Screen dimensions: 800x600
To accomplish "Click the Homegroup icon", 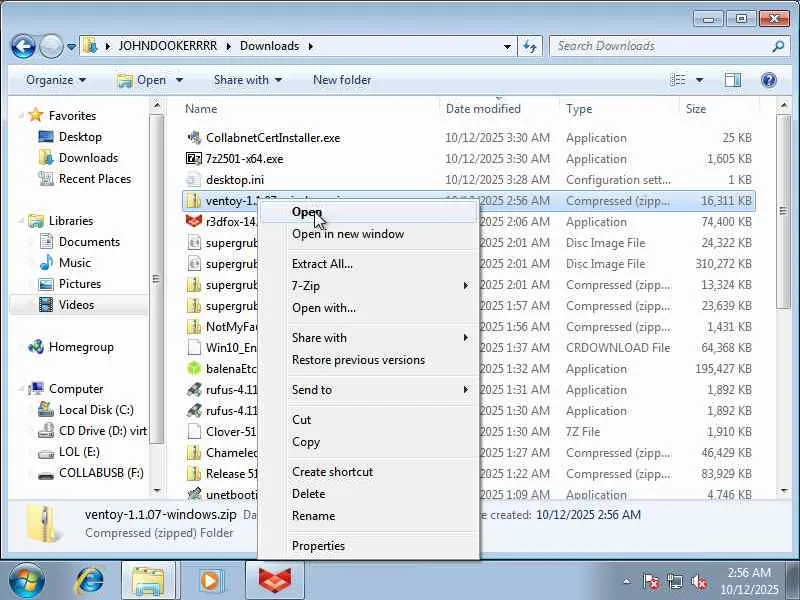I will pyautogui.click(x=36, y=347).
